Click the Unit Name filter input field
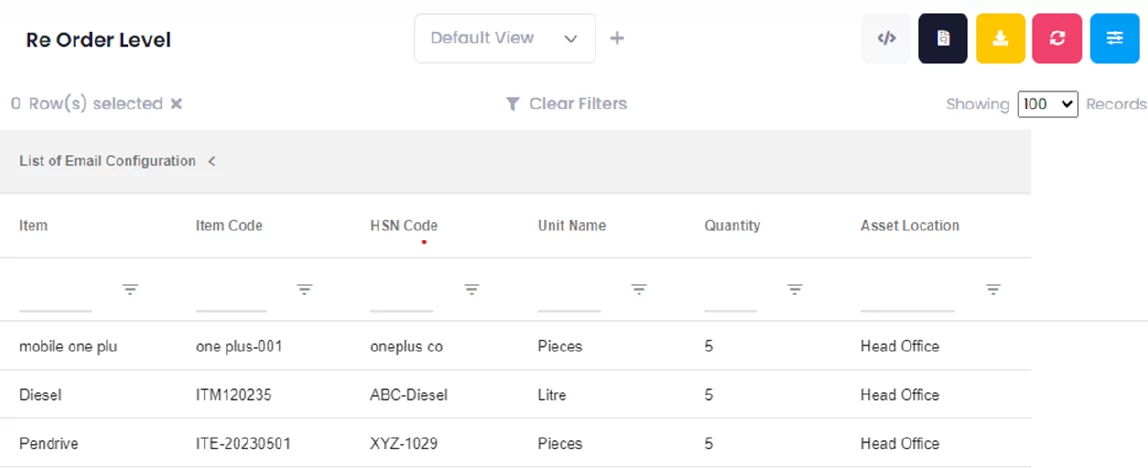The image size is (1148, 468). click(x=569, y=298)
